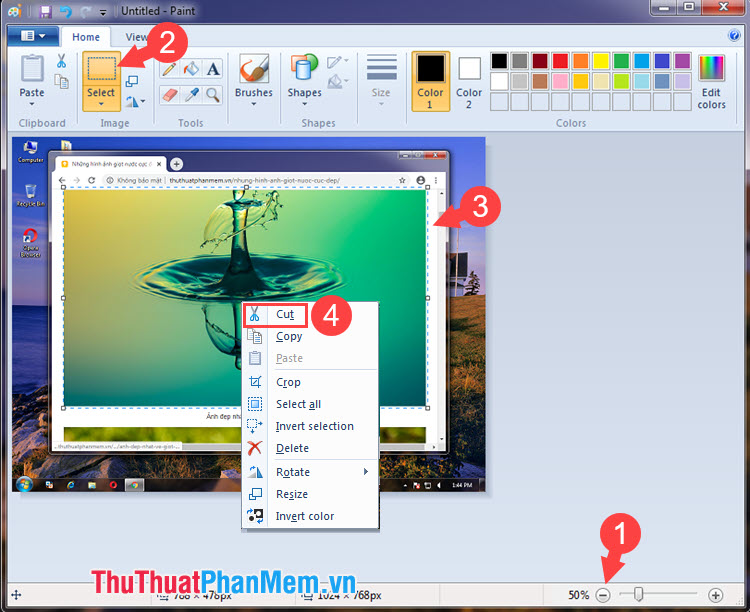Screen dimensions: 750x612
Task: Expand the Shapes dropdown arrow
Action: (304, 104)
